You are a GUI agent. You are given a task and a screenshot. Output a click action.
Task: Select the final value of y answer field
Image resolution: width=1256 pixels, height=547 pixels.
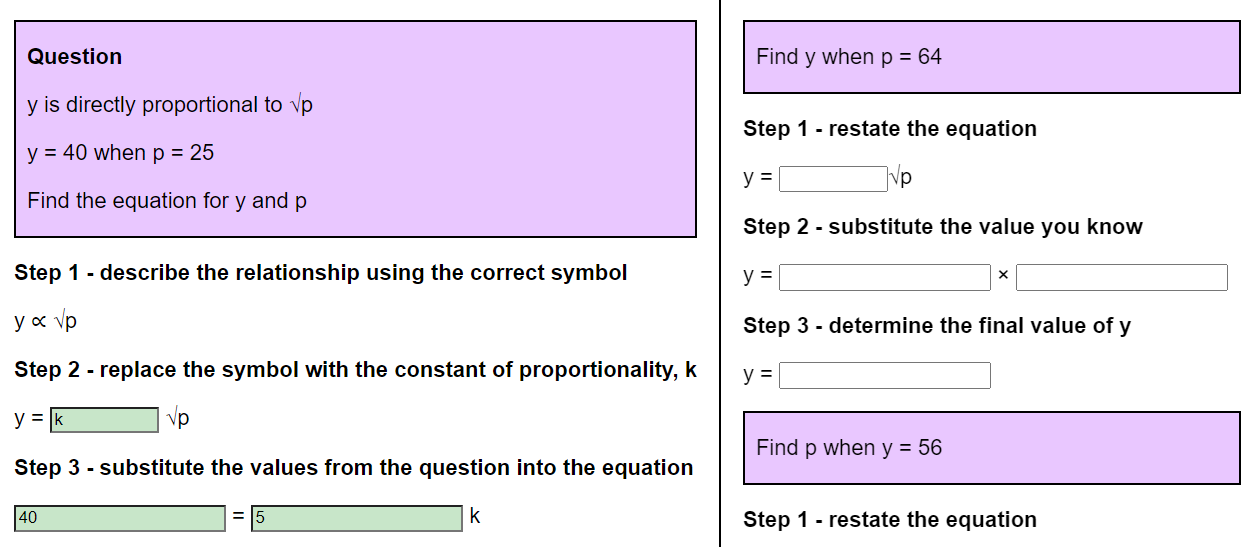click(884, 376)
